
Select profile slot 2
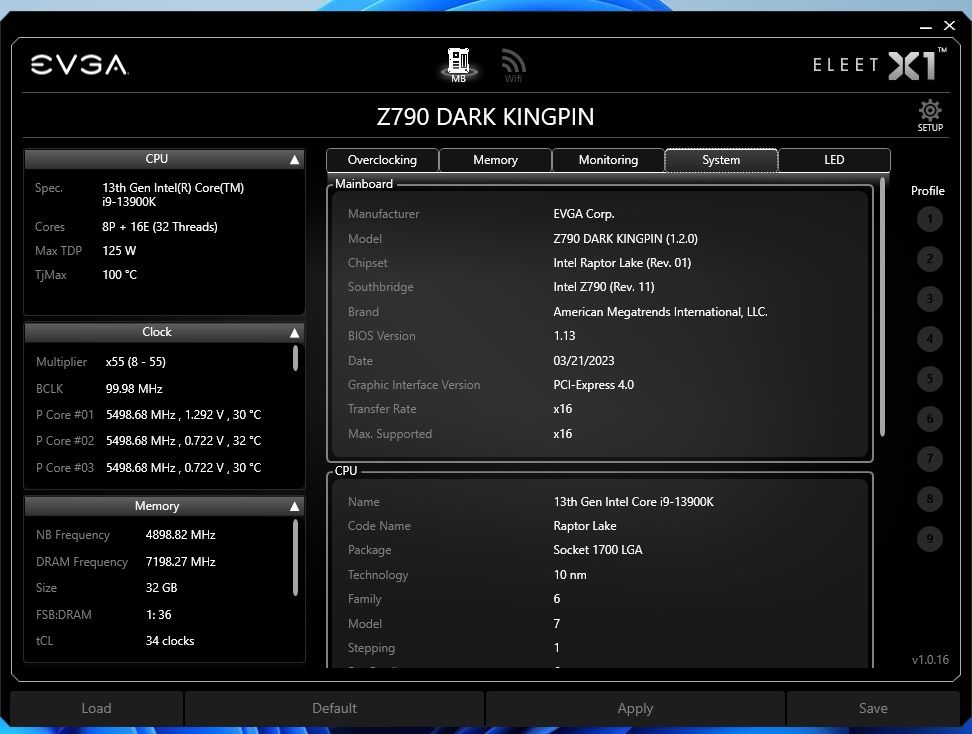(929, 259)
